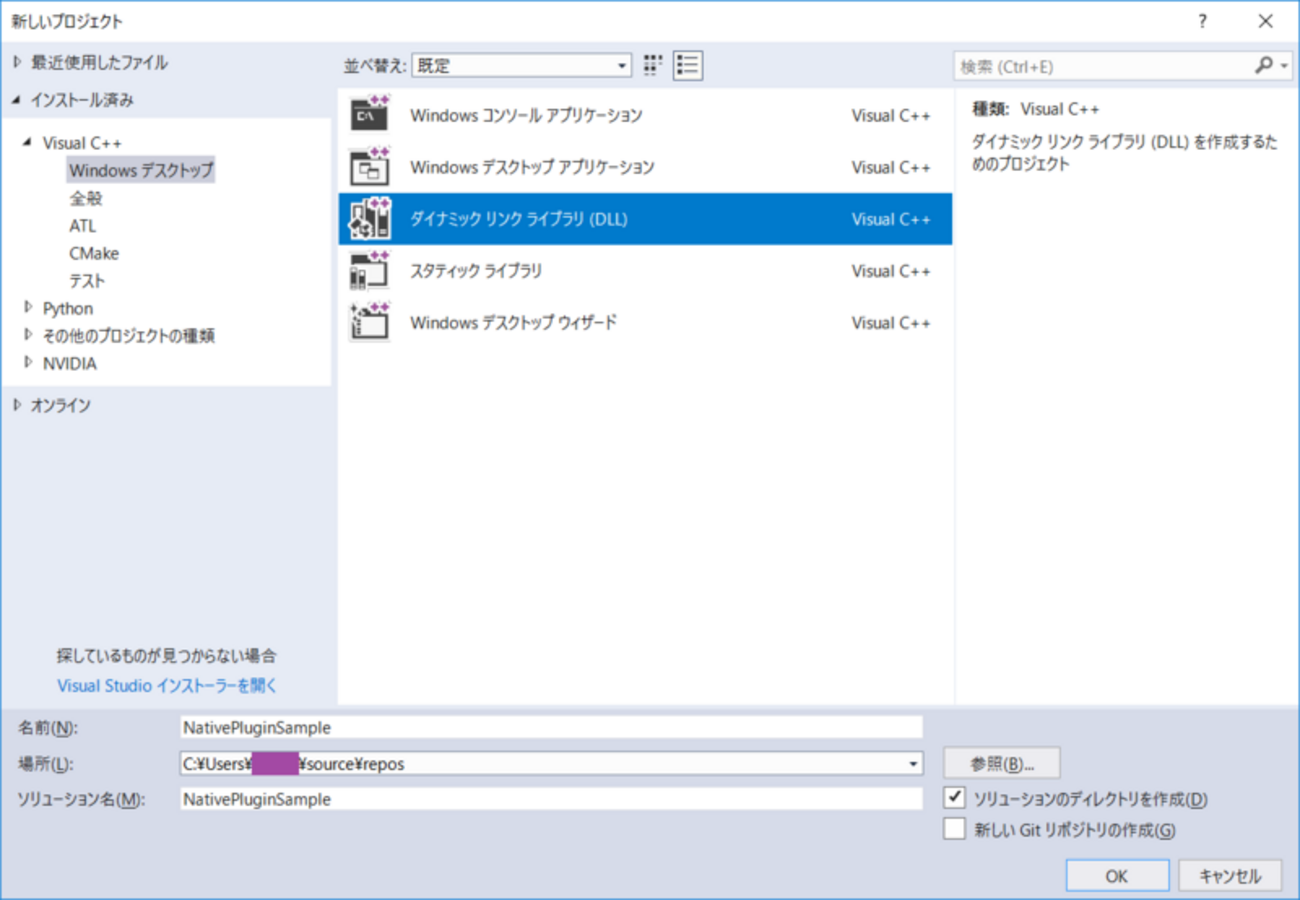
Task: Select the Windows コンソール アプリケーション template icon
Action: (369, 114)
